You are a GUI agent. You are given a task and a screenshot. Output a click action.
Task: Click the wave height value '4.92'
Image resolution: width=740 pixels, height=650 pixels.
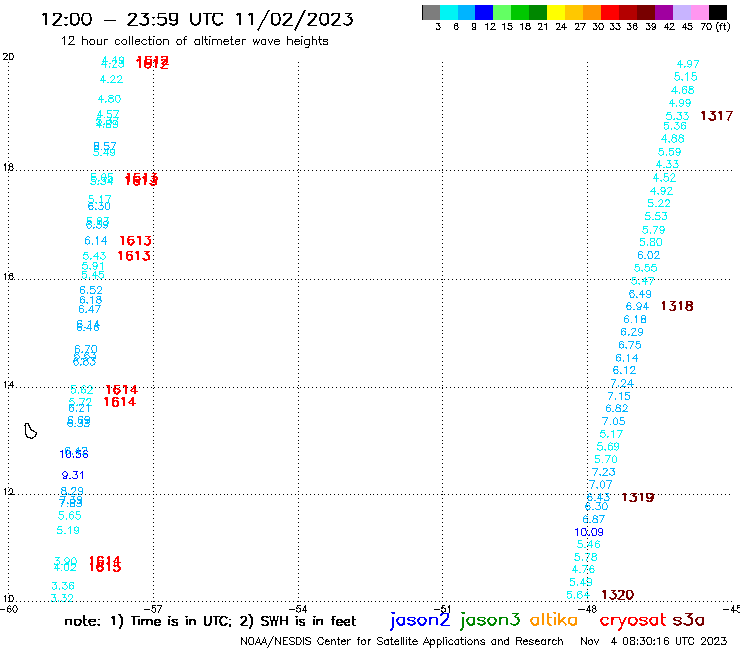tap(661, 191)
